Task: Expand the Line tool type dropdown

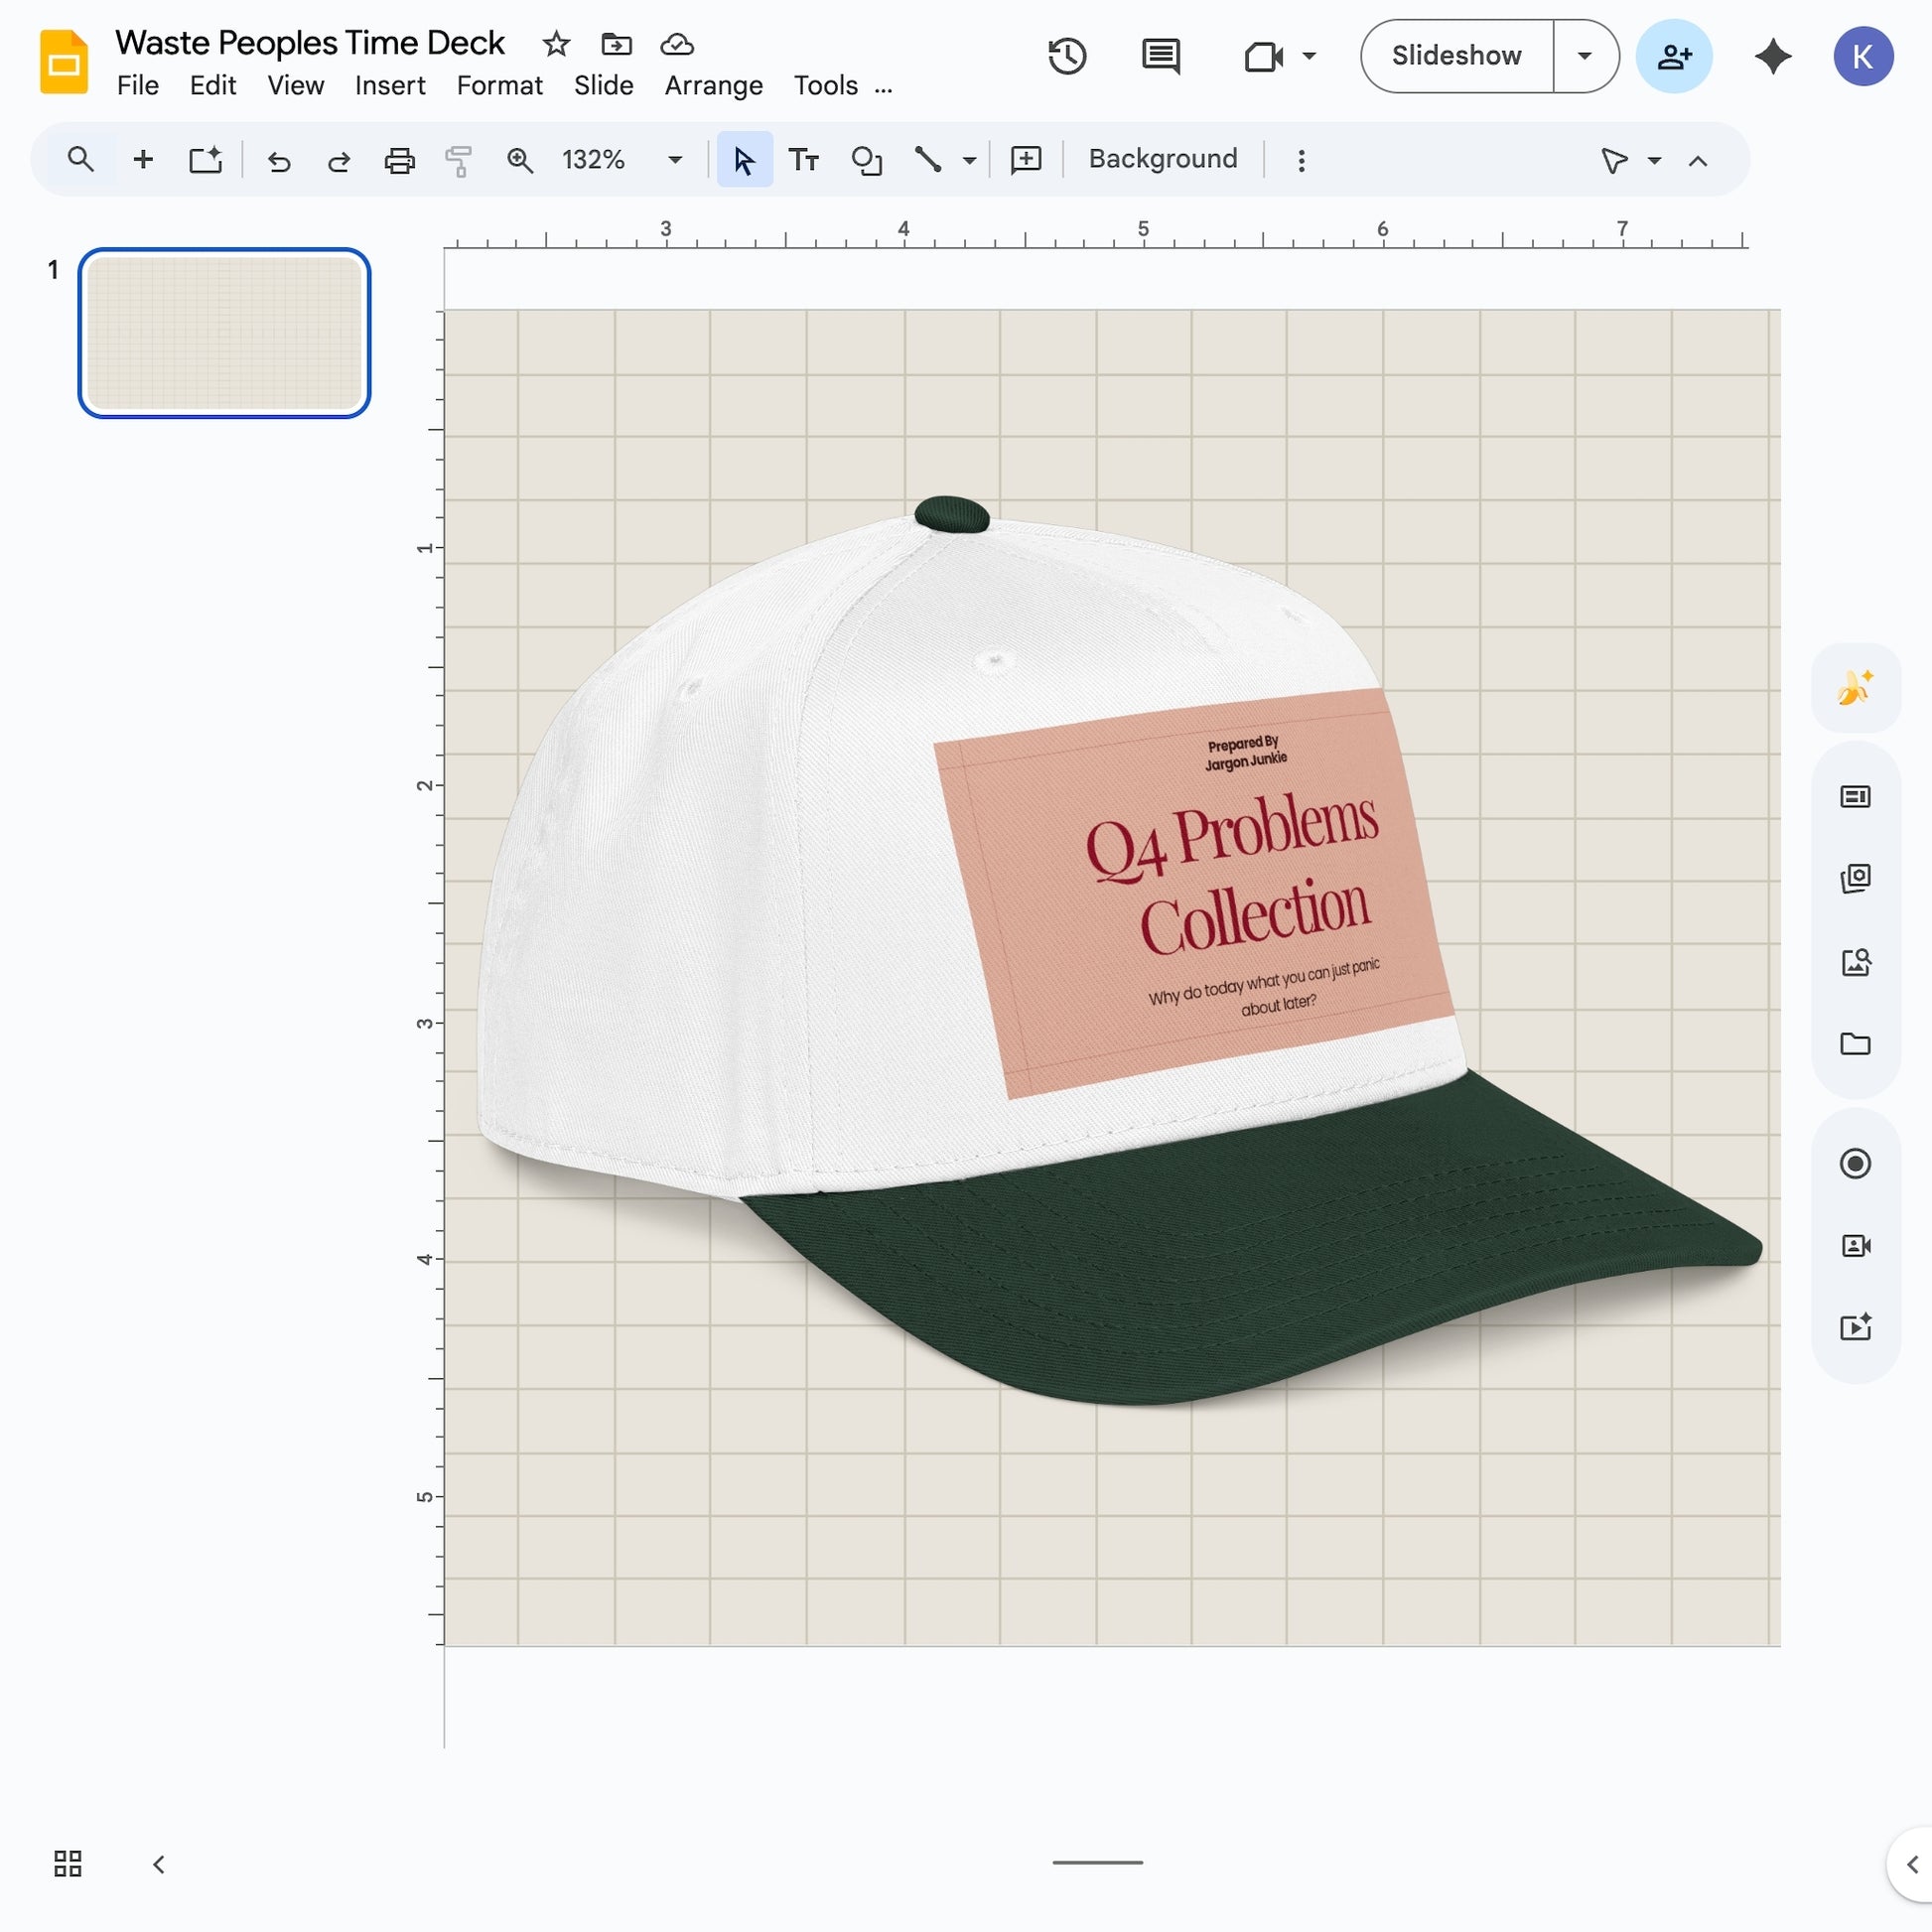Action: point(969,160)
